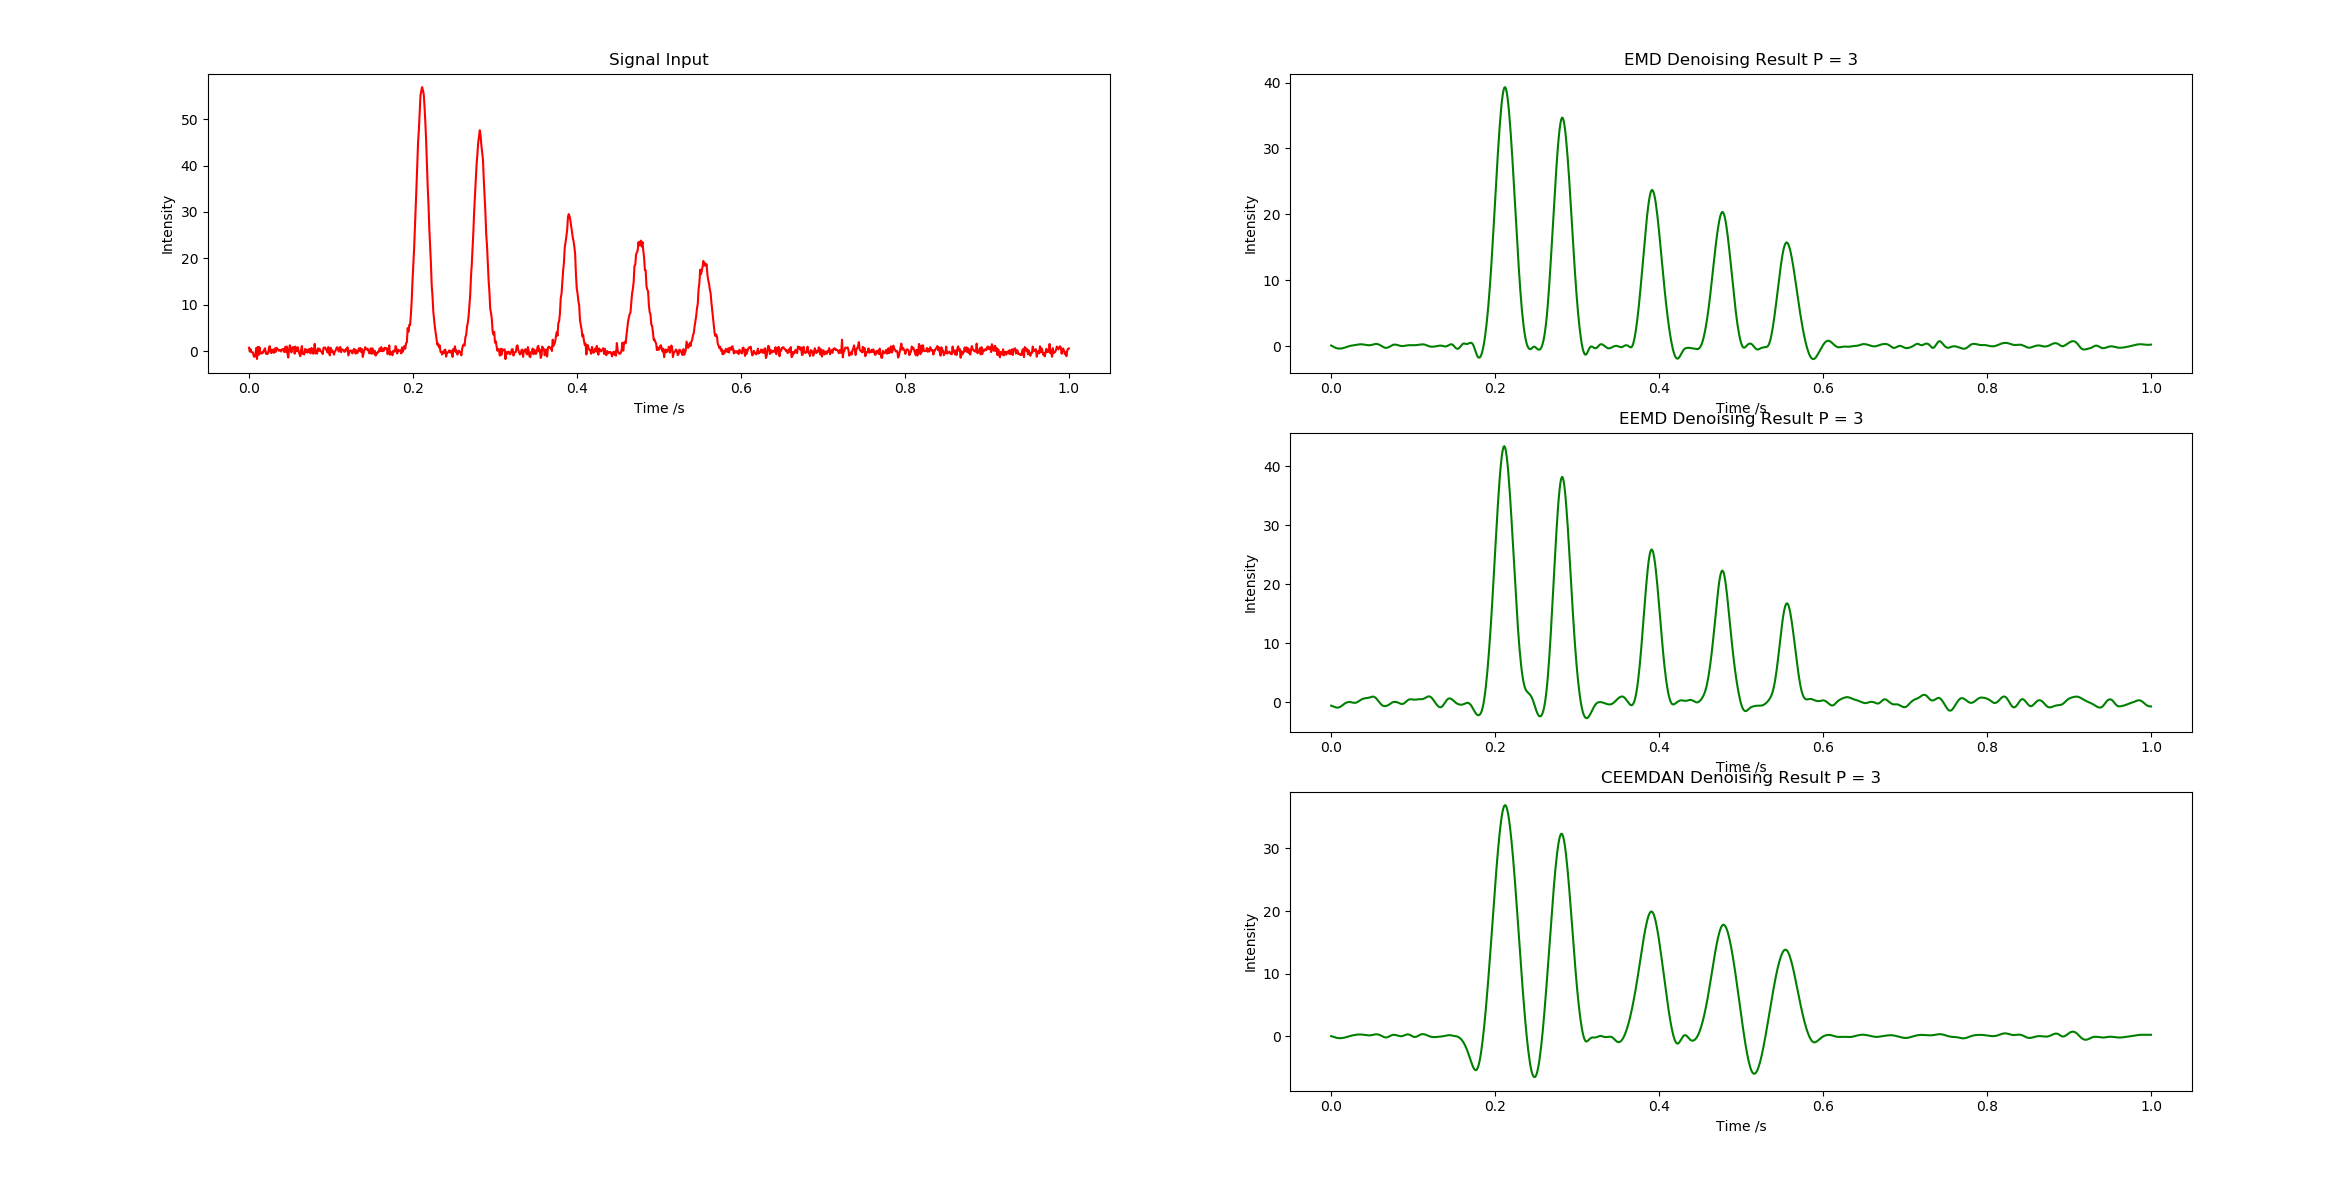Click the 'Intensity' y-axis label of CEEMDAN plot

[1250, 942]
